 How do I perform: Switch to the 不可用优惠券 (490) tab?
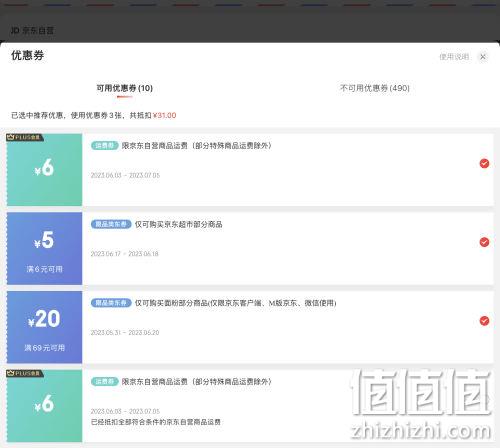pyautogui.click(x=374, y=88)
